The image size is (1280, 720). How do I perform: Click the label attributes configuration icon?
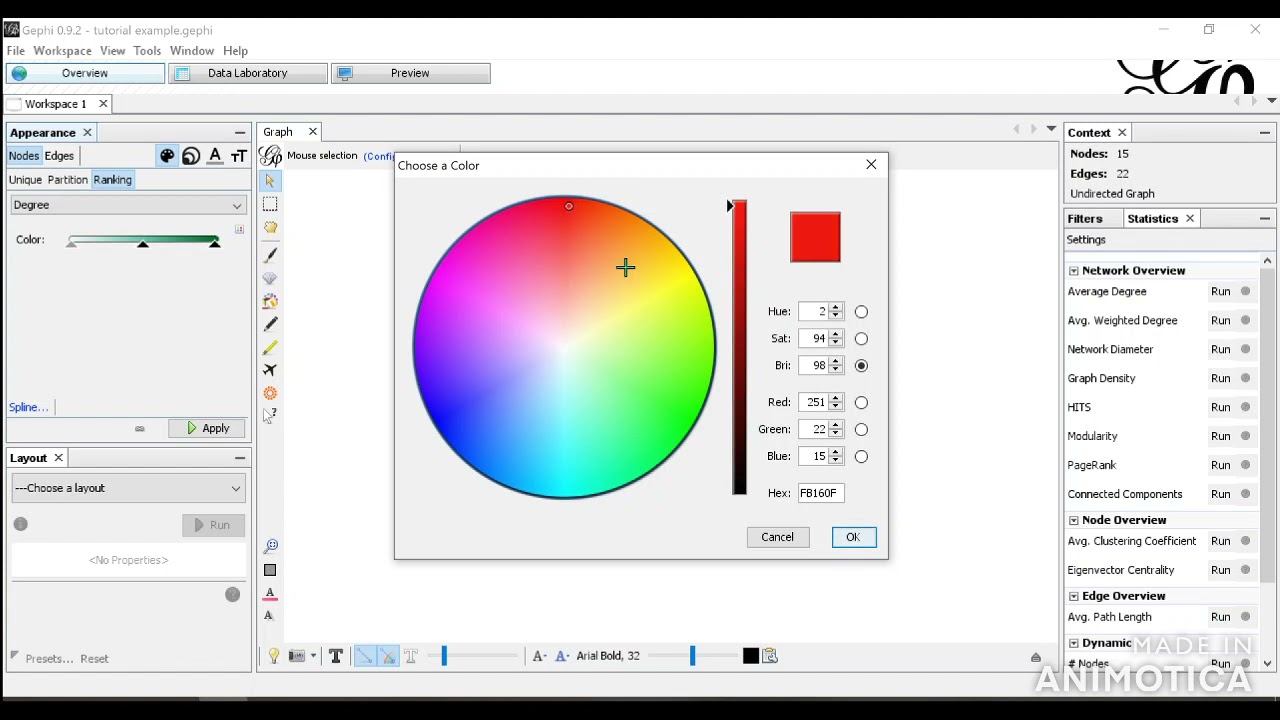click(x=770, y=656)
